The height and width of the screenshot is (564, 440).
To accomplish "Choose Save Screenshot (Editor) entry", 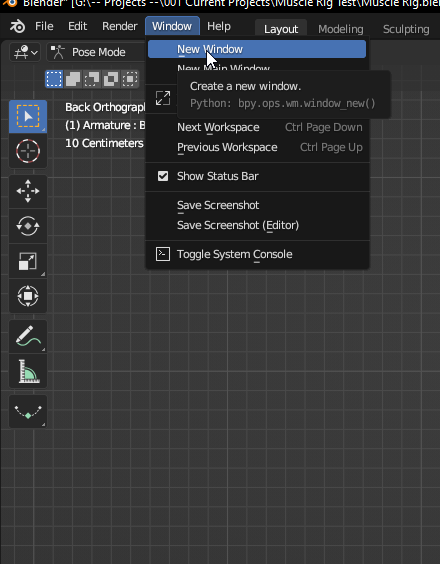I will 257,225.
